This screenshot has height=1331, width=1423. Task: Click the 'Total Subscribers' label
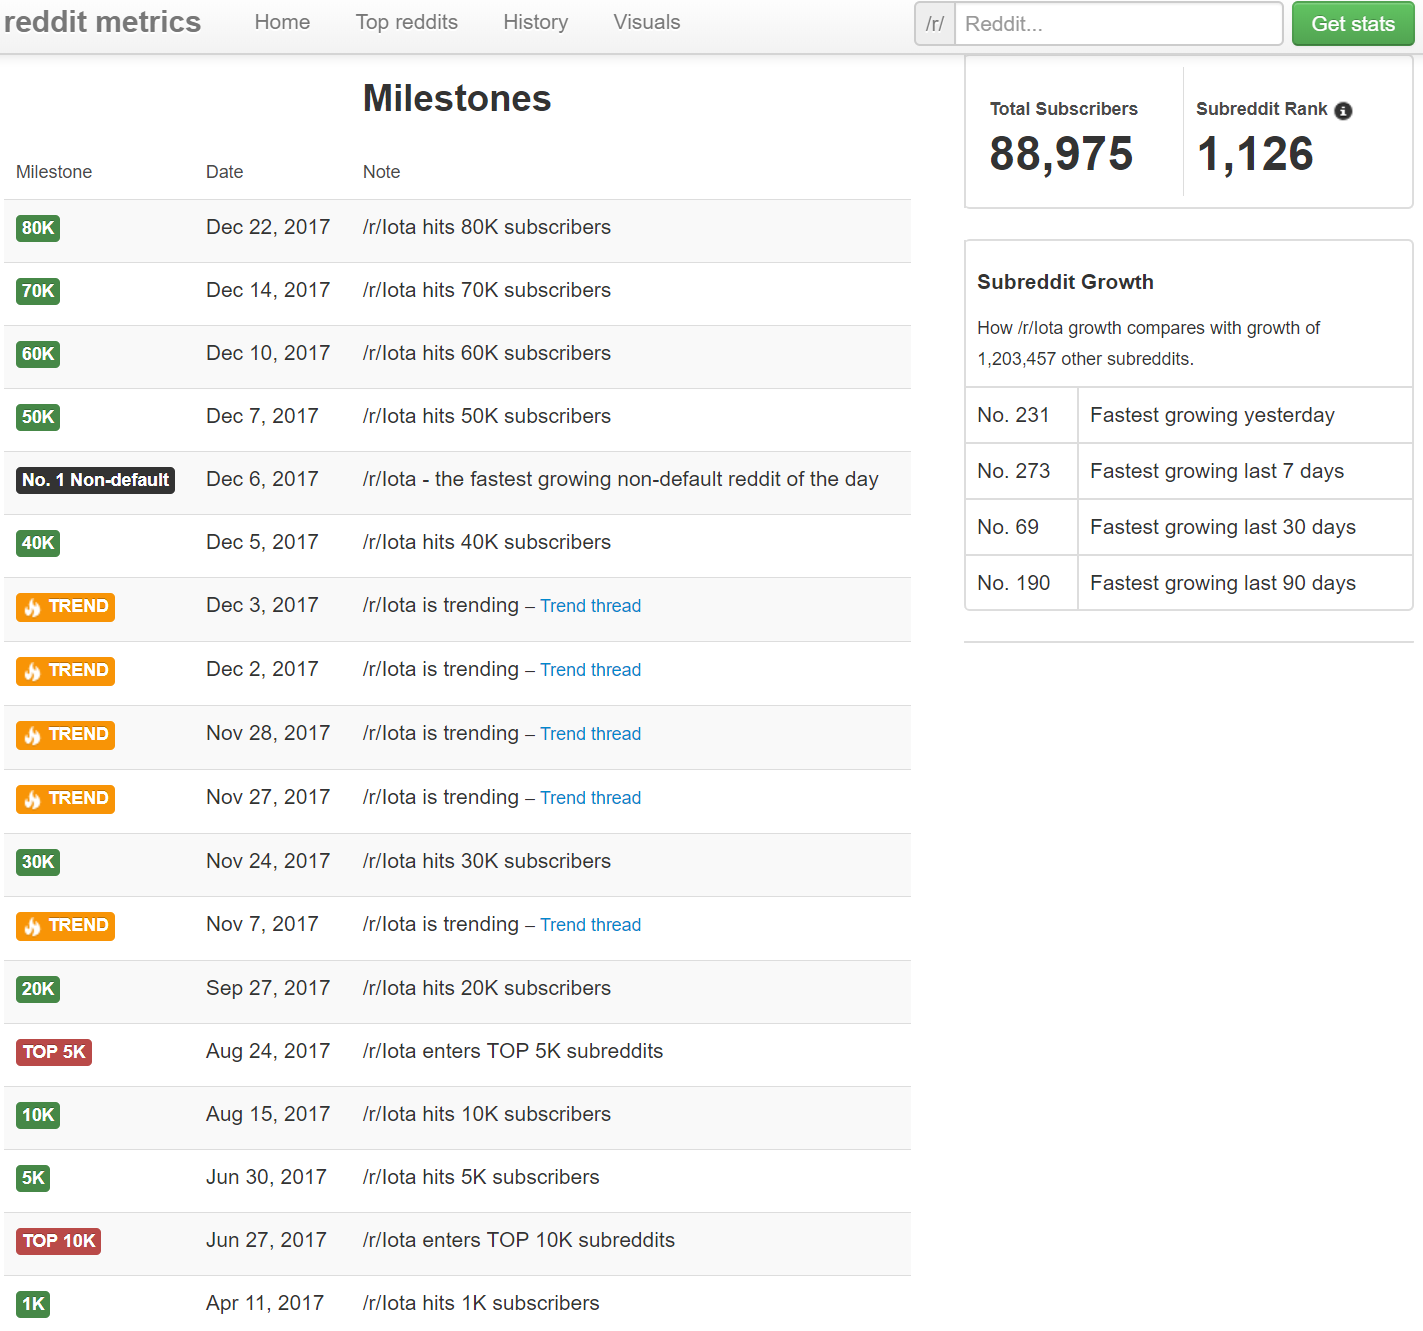(x=1064, y=109)
